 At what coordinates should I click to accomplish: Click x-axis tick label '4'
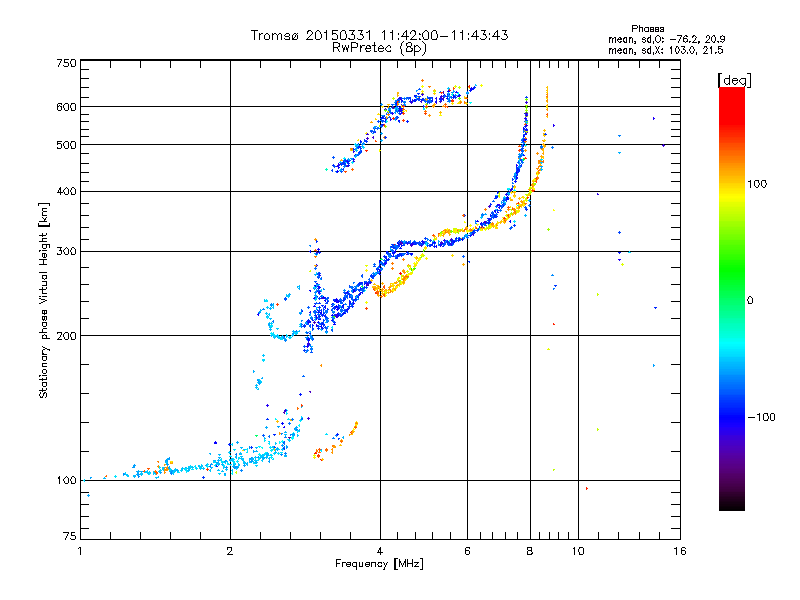380,551
